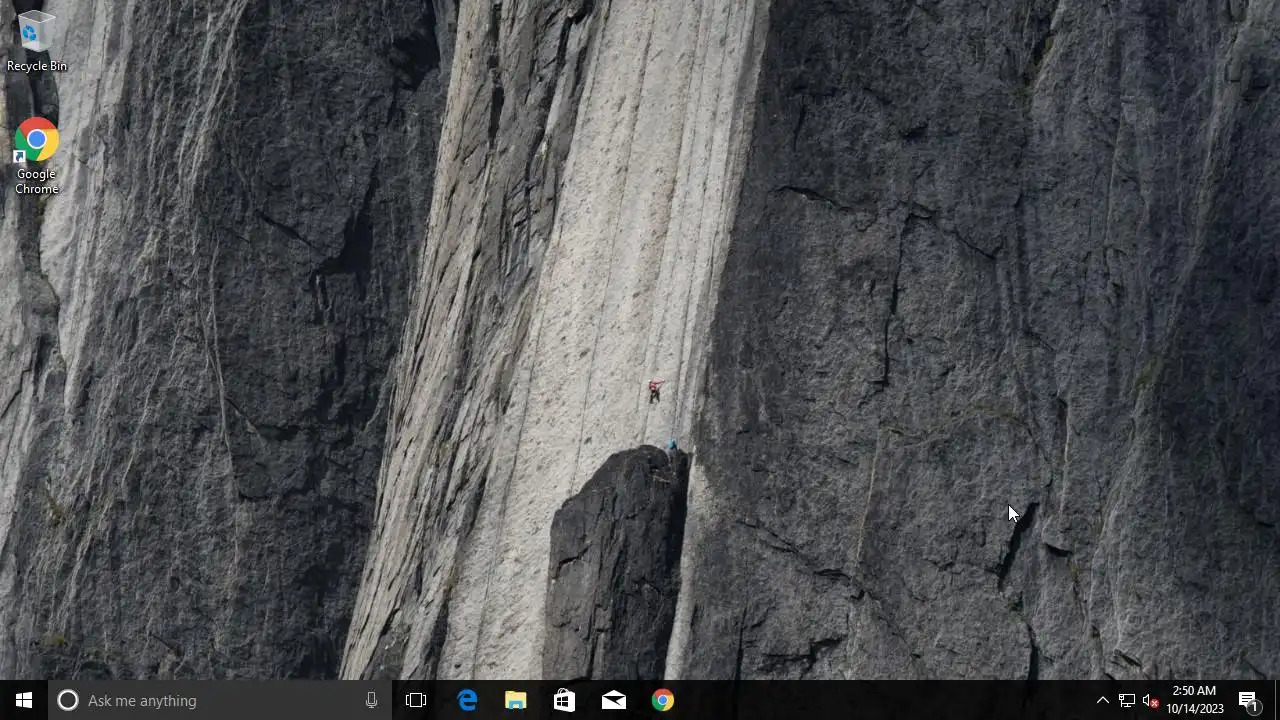This screenshot has height=720, width=1280.
Task: Open the Mail app from the taskbar
Action: tap(613, 700)
